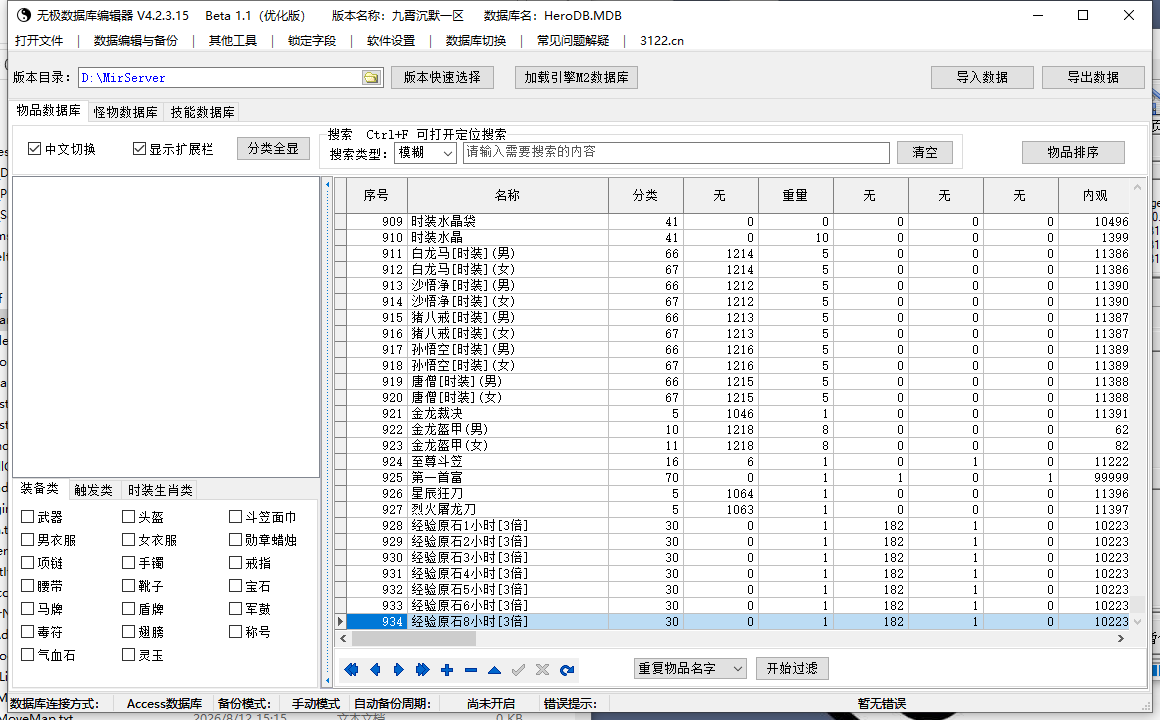Screen dimensions: 1160x720
Task: Jump to last record arrow
Action: (422, 670)
